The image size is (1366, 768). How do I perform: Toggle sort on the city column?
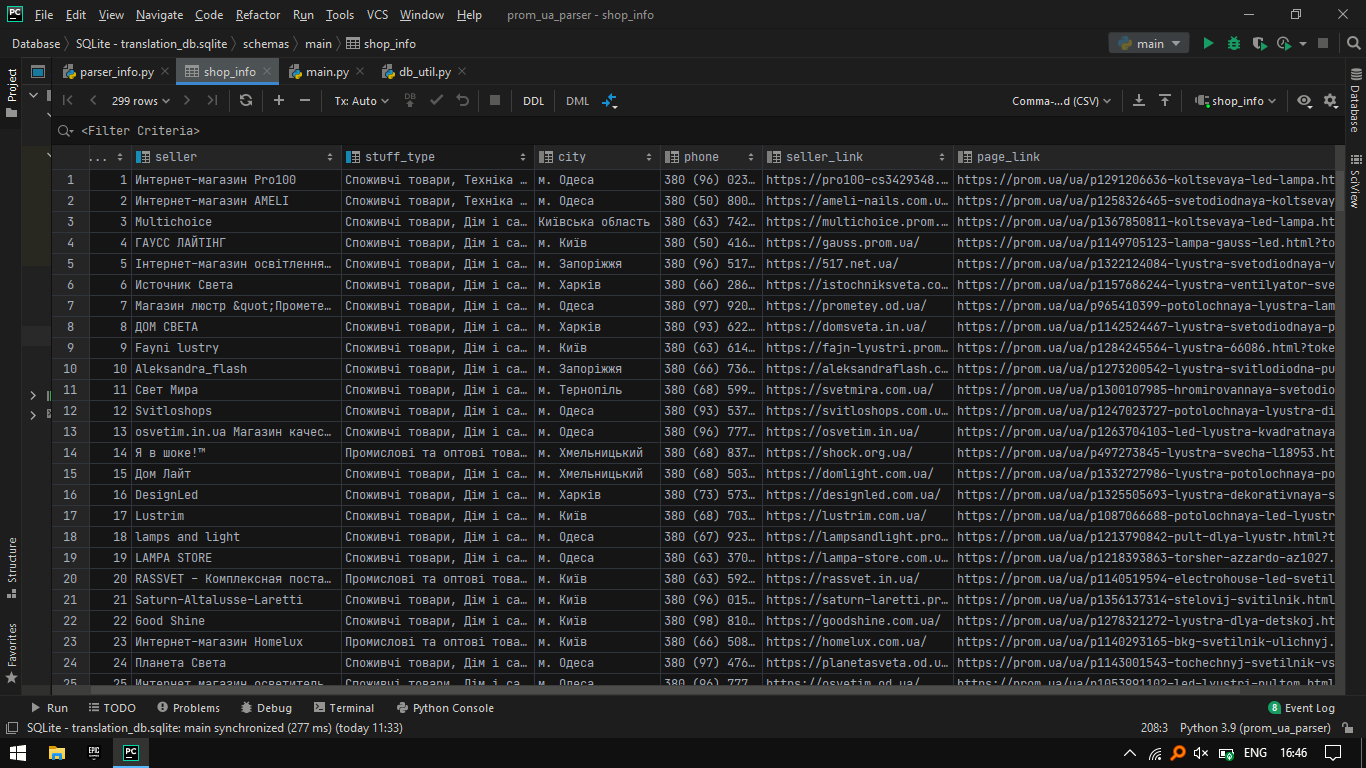(648, 157)
